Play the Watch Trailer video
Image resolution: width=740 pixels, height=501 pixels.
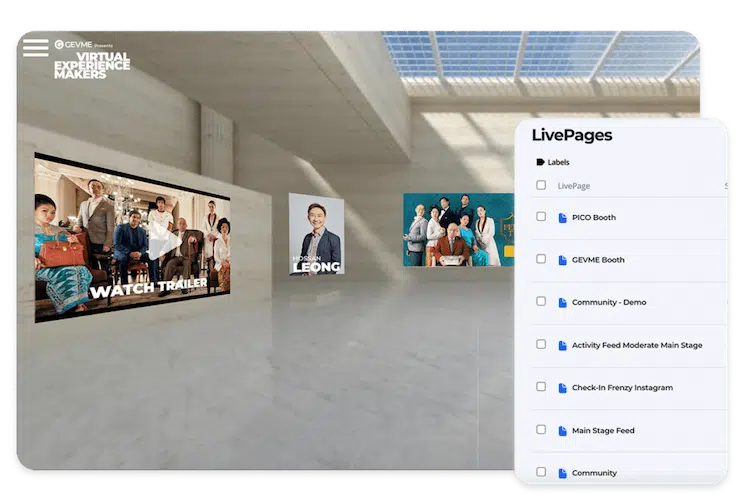tap(163, 242)
